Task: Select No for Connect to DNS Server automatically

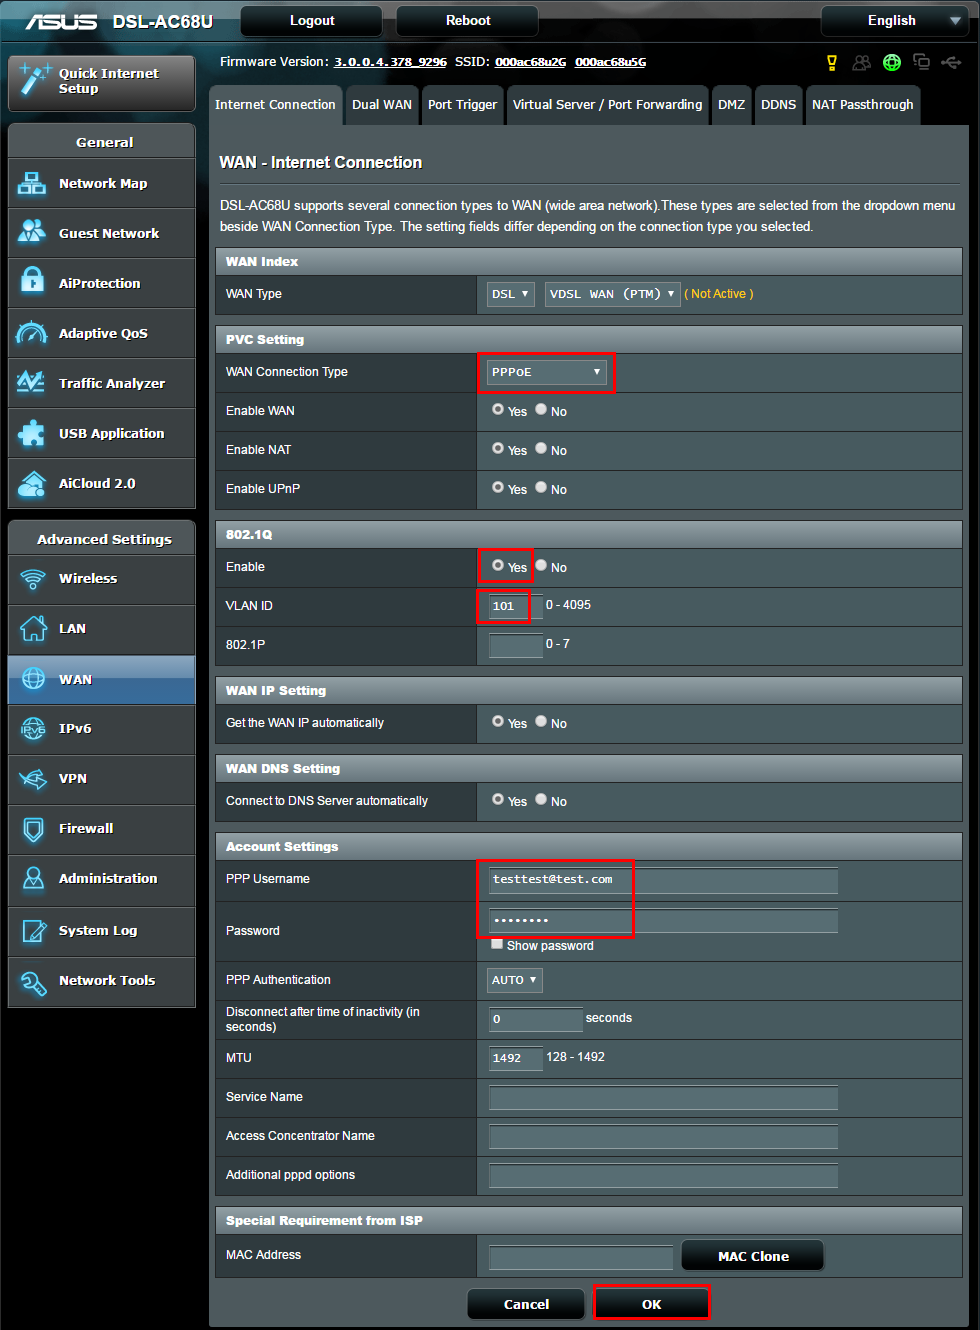Action: [x=540, y=801]
